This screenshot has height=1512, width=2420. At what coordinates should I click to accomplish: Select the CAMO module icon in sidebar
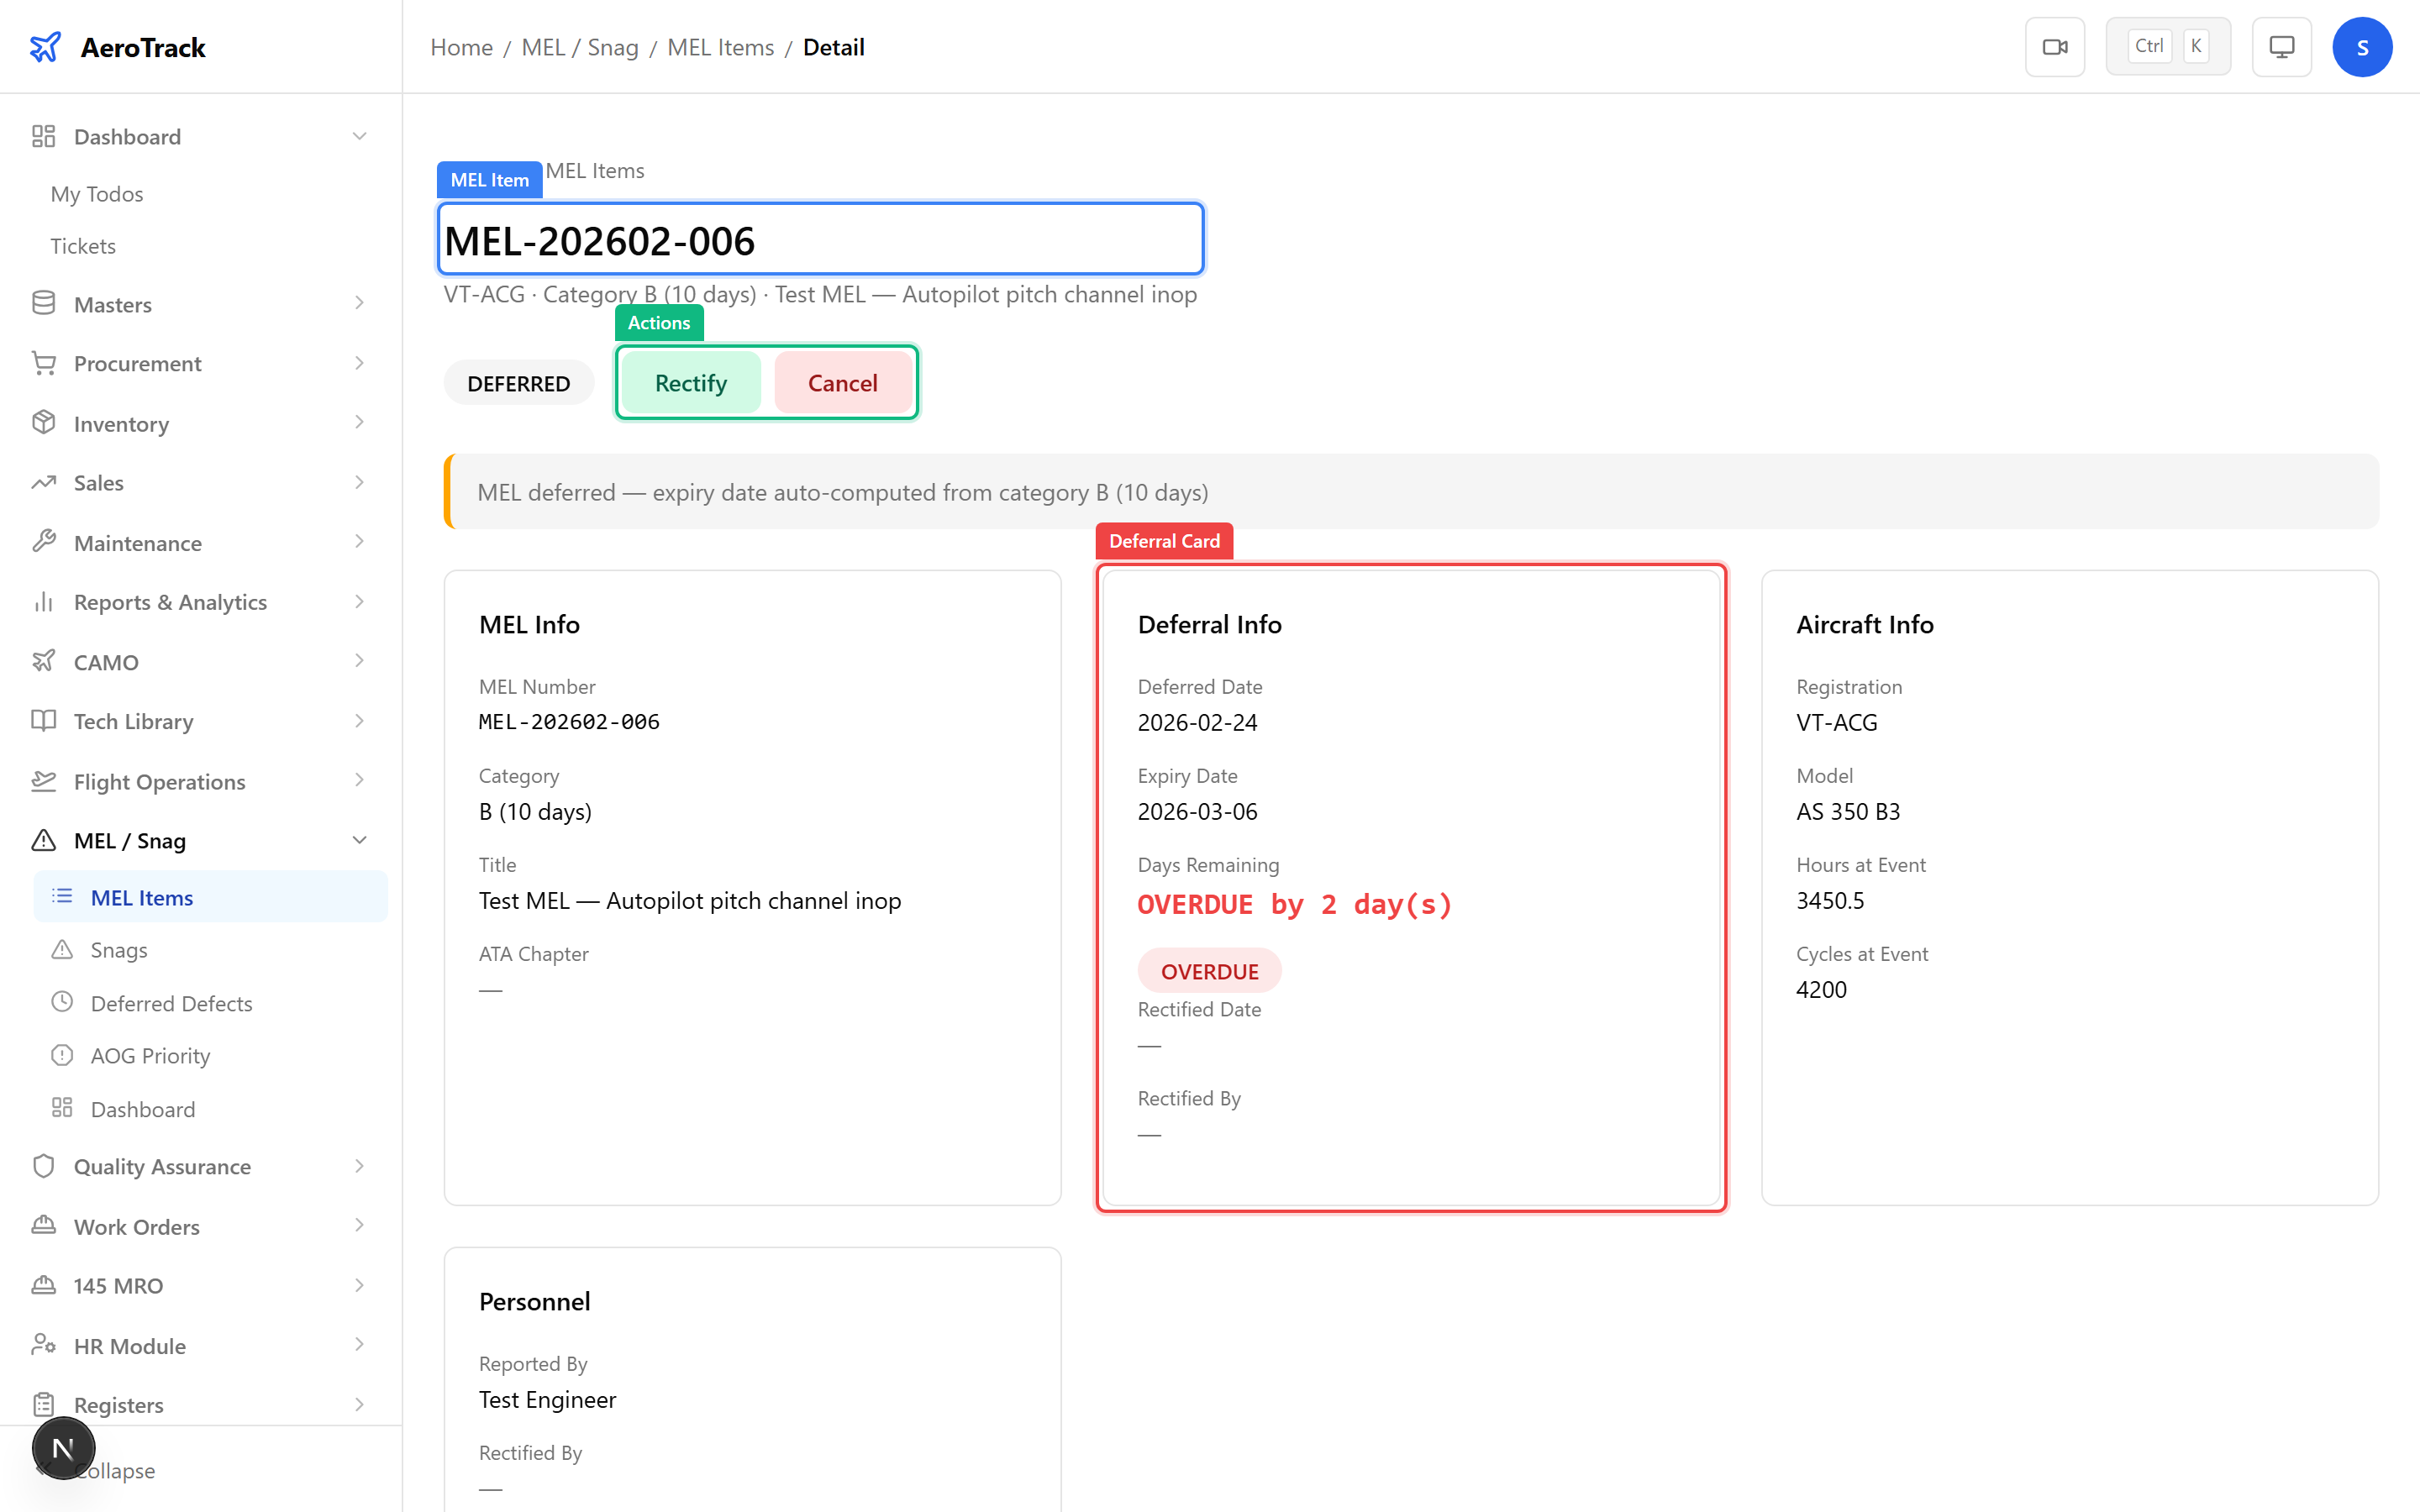click(x=44, y=661)
